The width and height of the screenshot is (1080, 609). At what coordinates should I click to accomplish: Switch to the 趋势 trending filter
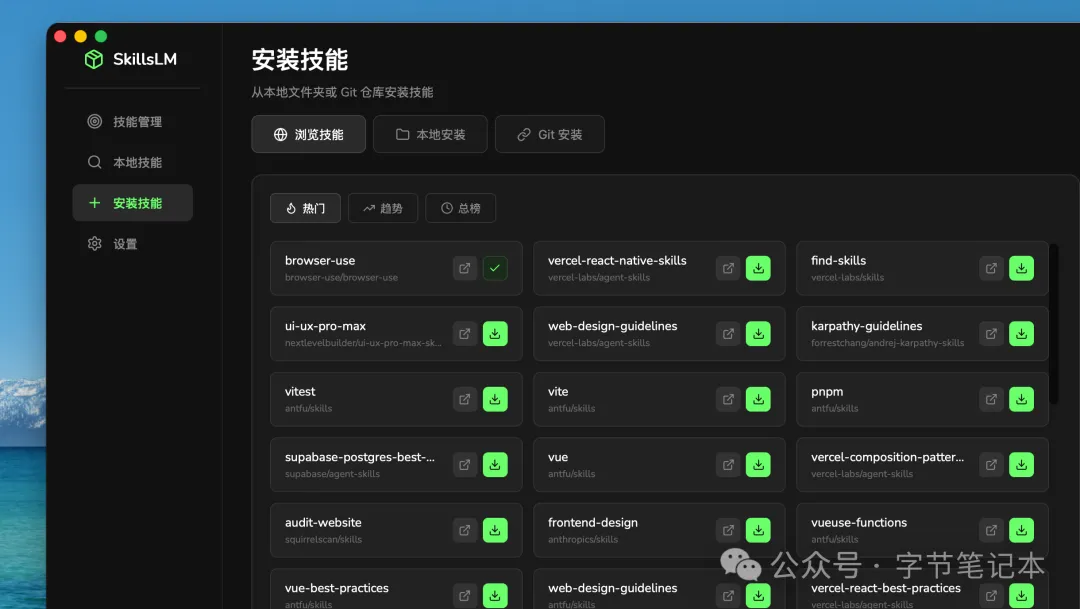[x=383, y=208]
